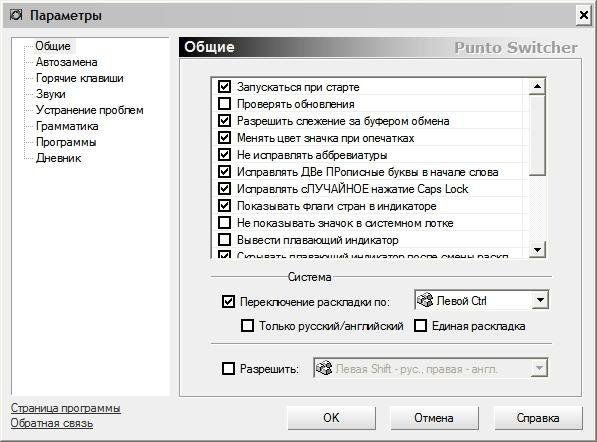Uncheck Показывать флаги стран в индикаторе
This screenshot has width=597, height=442.
(x=224, y=206)
